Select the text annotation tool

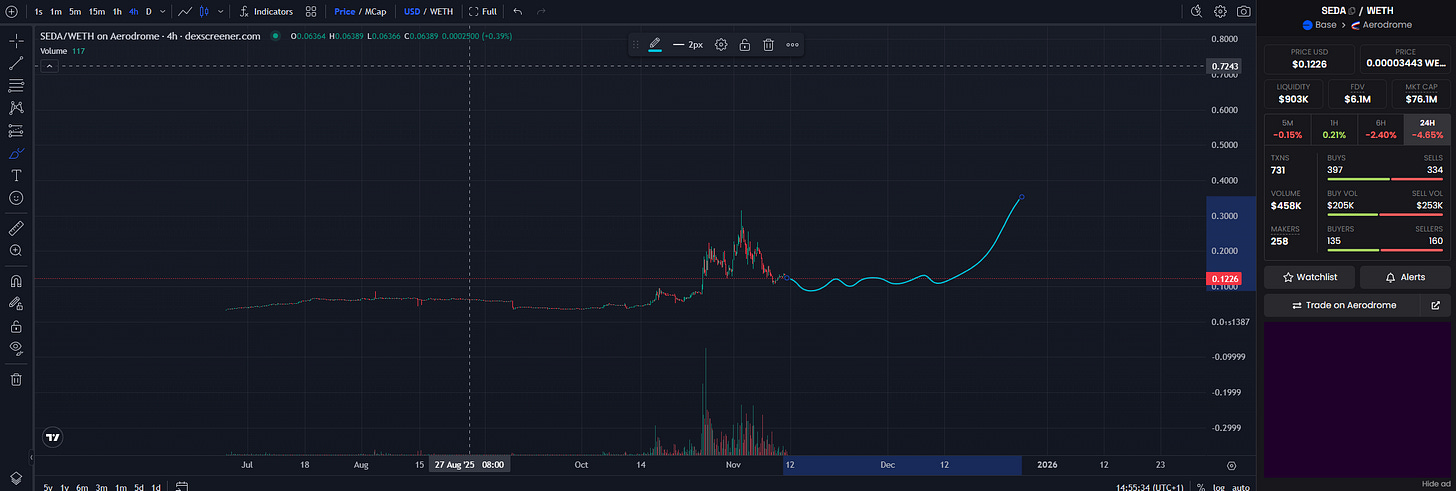point(16,175)
